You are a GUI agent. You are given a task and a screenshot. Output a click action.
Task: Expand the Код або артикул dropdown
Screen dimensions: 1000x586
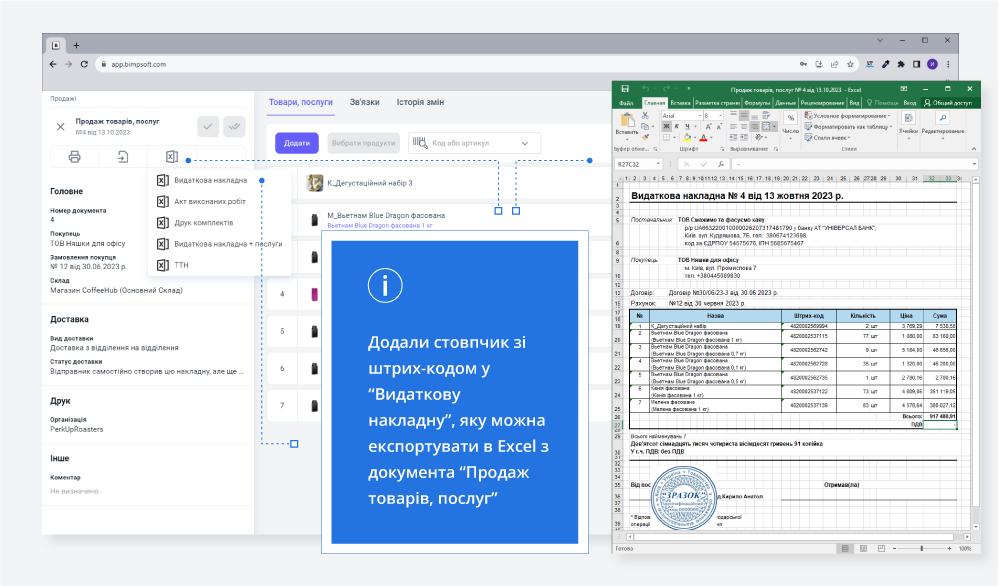click(525, 143)
